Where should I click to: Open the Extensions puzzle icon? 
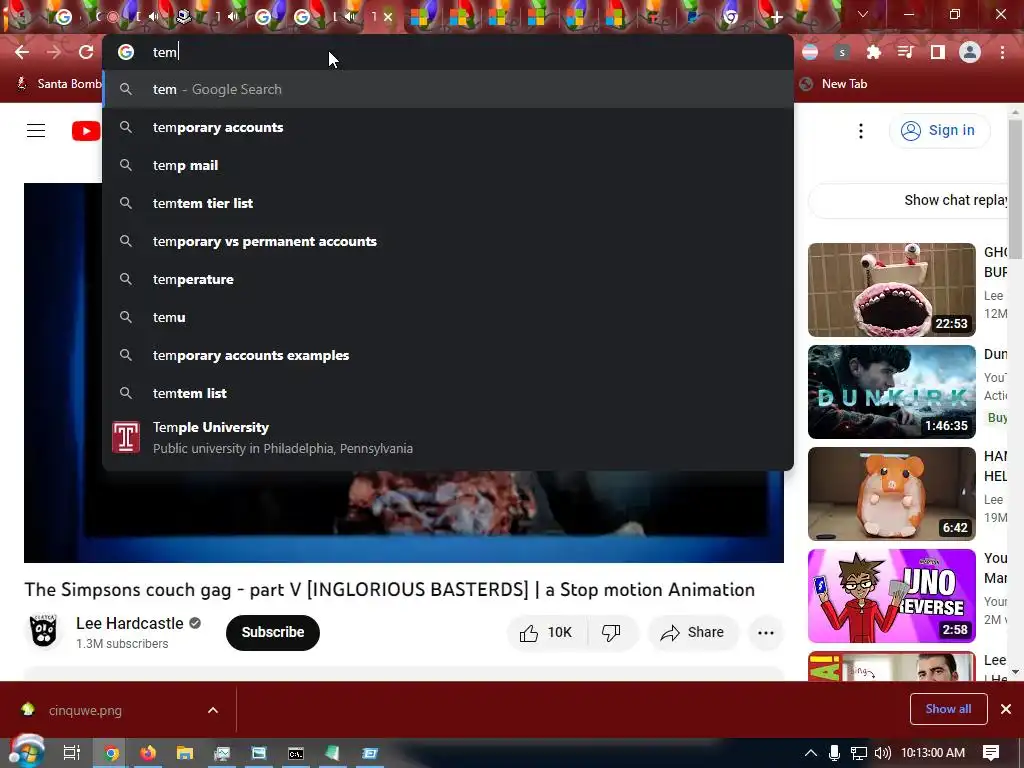point(873,52)
